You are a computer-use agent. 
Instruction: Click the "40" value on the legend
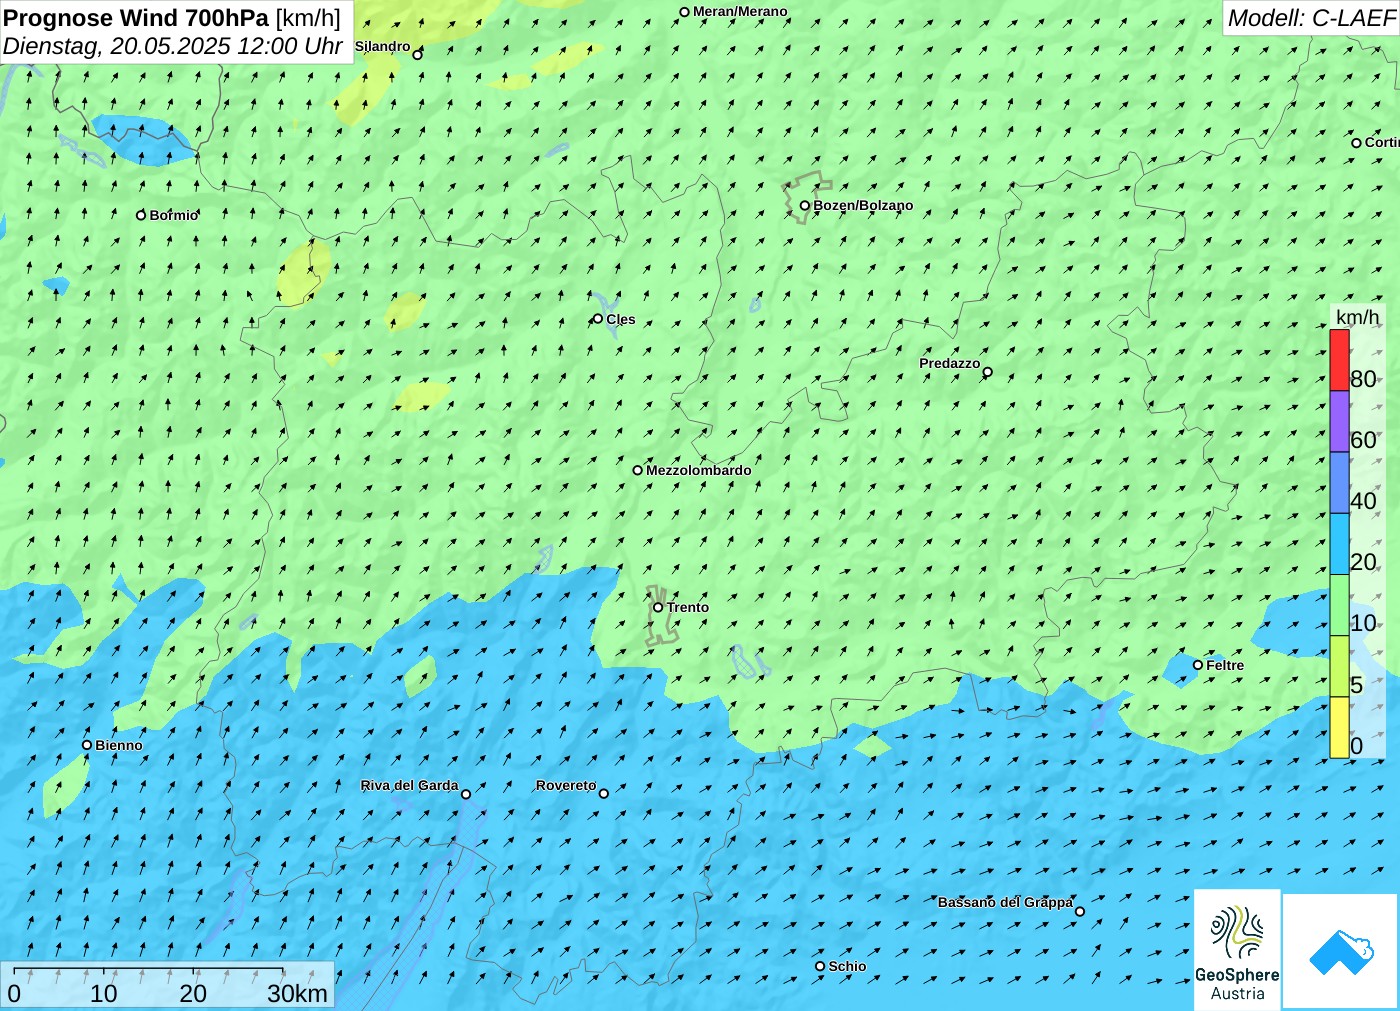pyautogui.click(x=1363, y=501)
